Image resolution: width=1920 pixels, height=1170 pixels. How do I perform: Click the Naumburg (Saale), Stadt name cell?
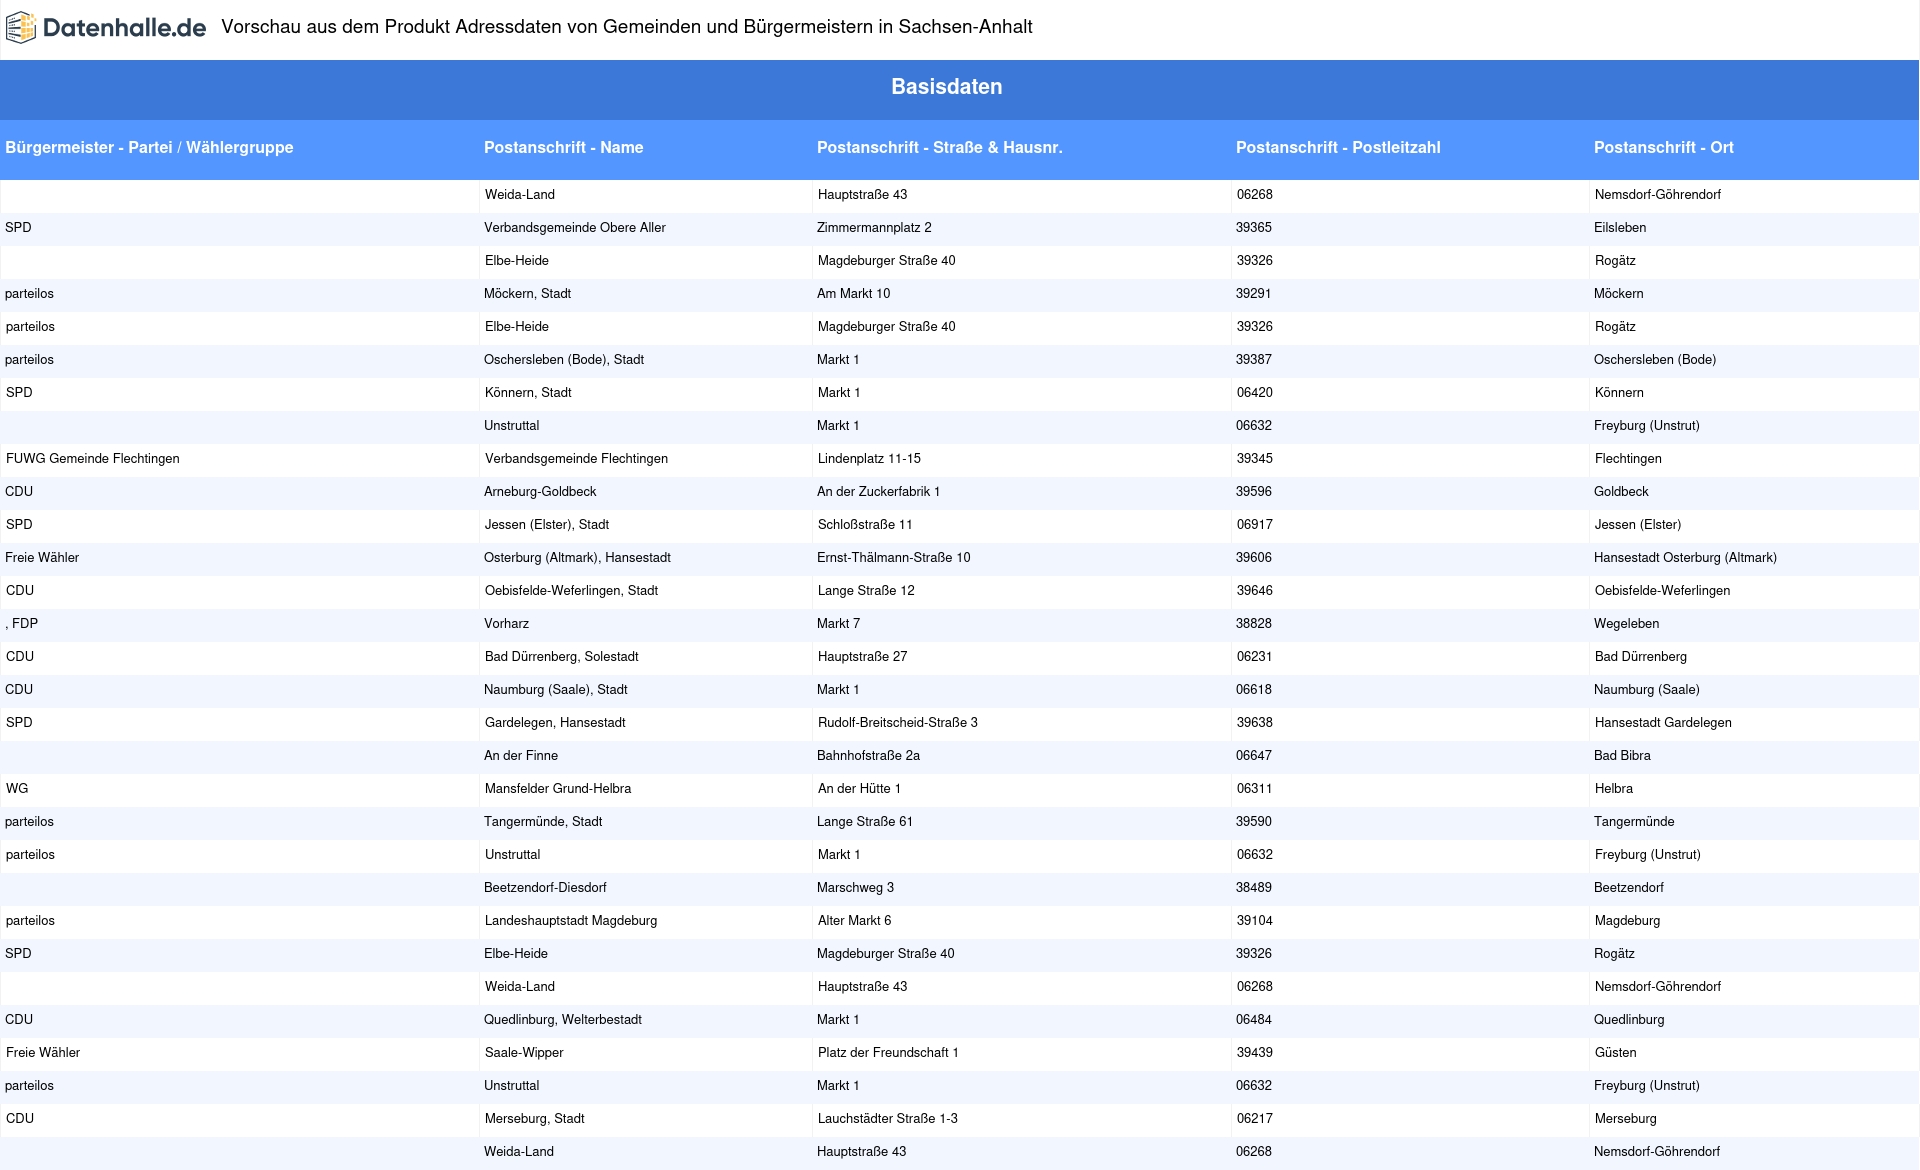pyautogui.click(x=555, y=690)
